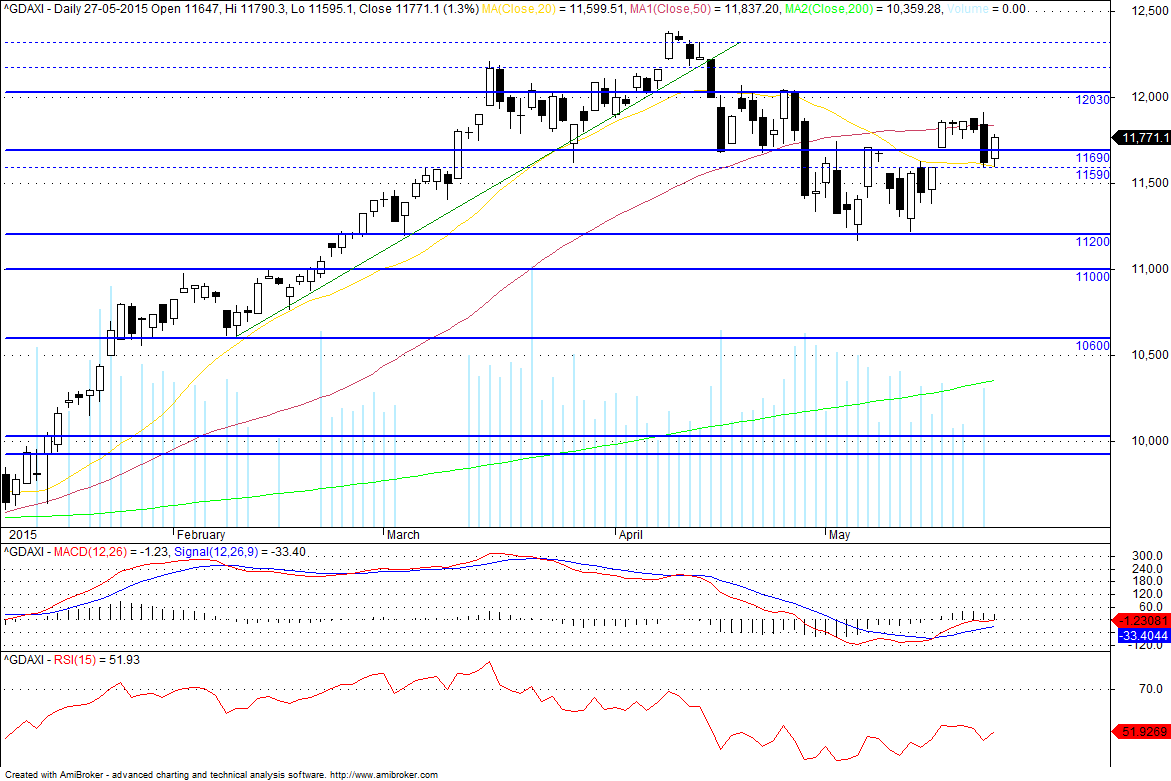This screenshot has width=1171, height=781.
Task: Click the 300.0 MACD axis label
Action: click(x=1148, y=556)
